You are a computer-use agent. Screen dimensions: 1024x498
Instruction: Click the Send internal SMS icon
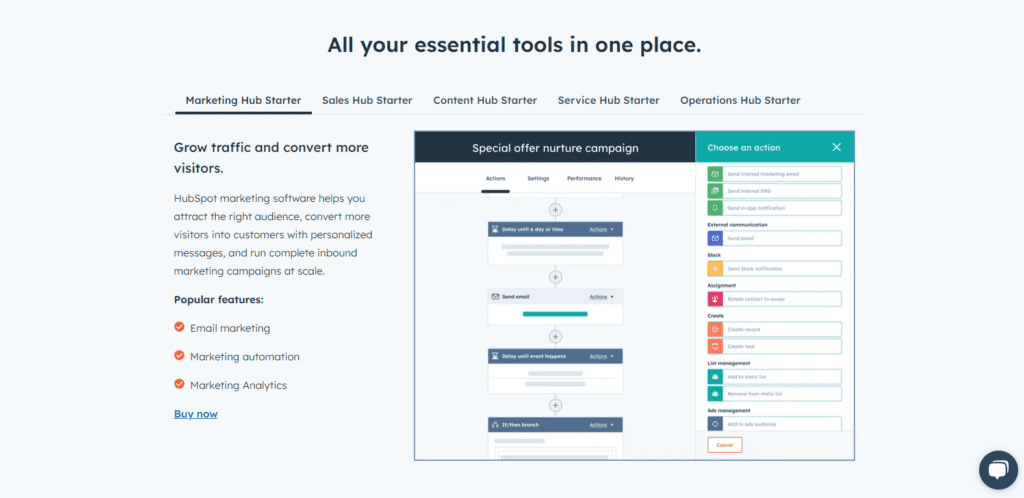(x=715, y=191)
